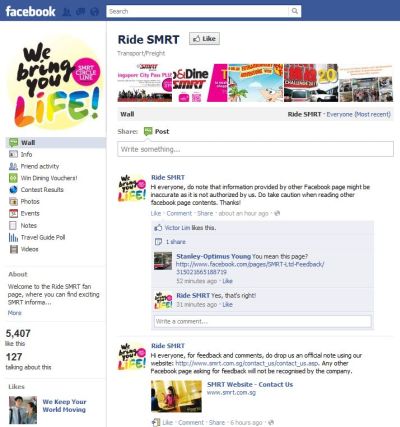Open friend requests icon in header
Screen dimensions: 400x427
[x=67, y=12]
